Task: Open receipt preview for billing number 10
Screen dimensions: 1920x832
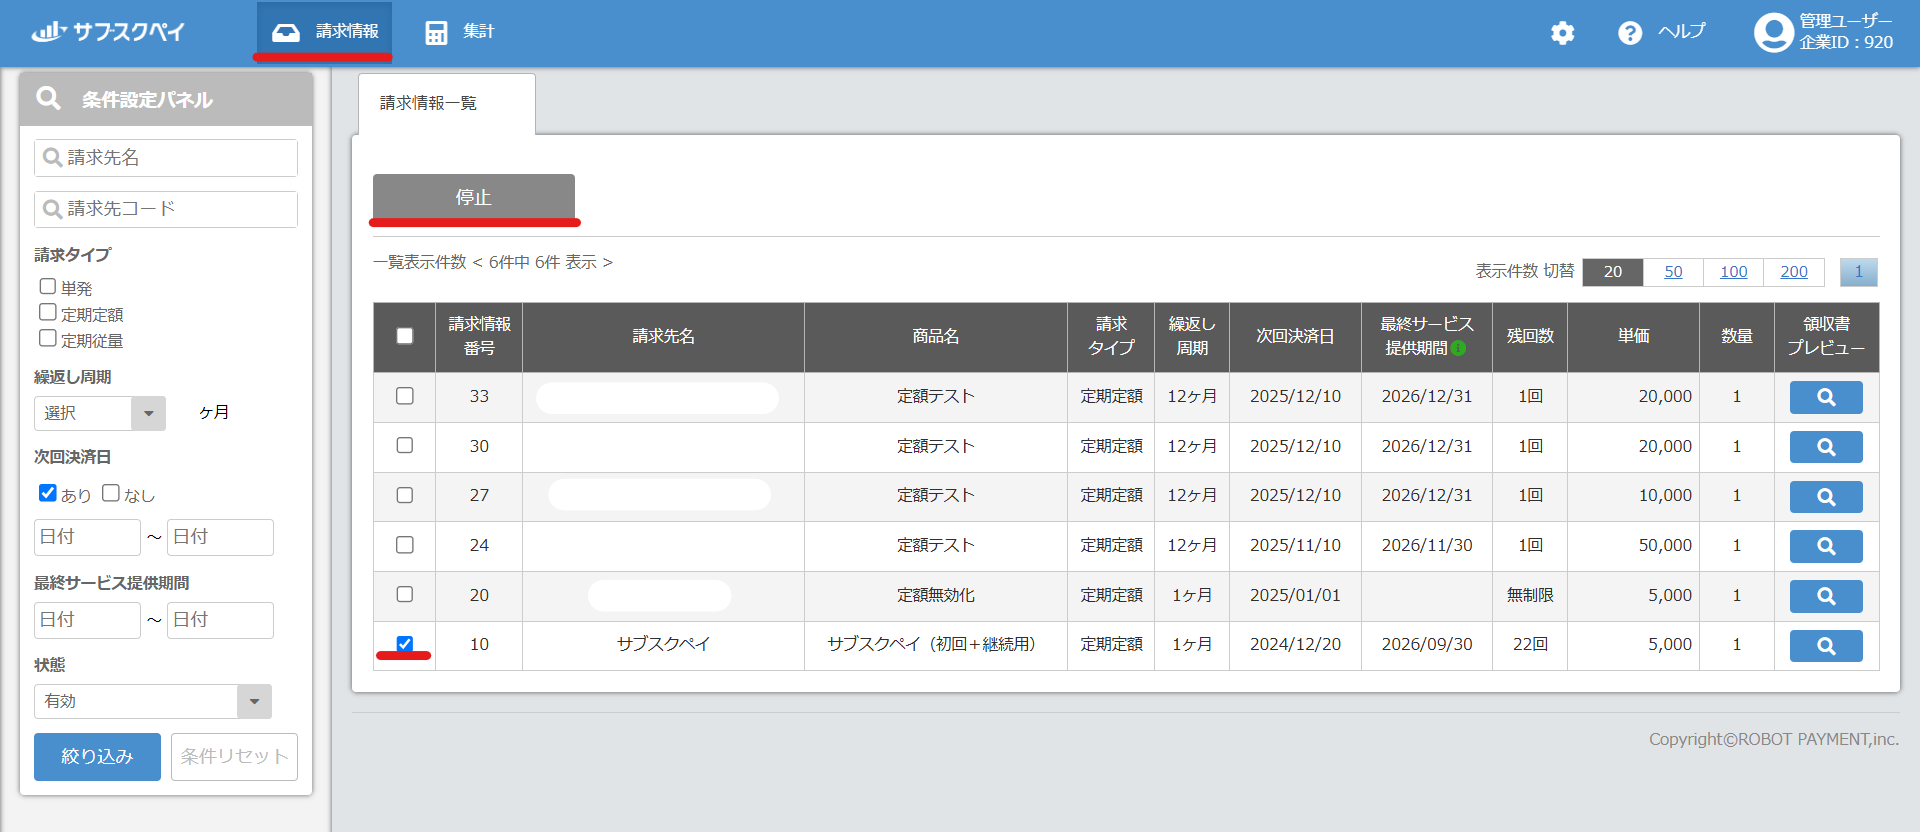Action: click(x=1825, y=646)
